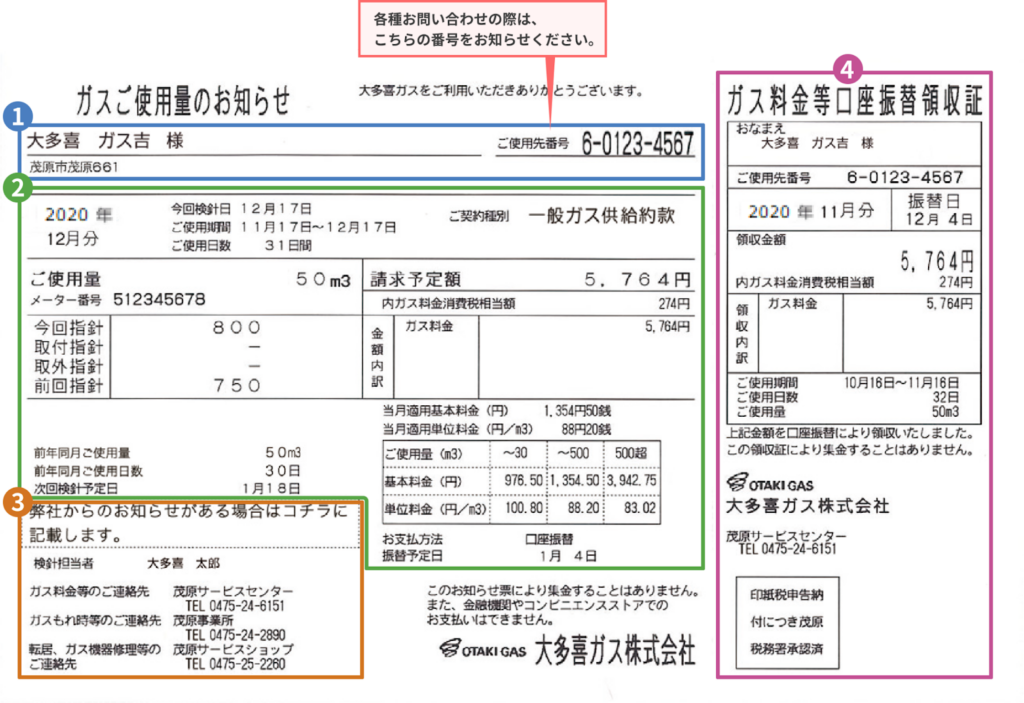Select unit charge 88円20銭

coord(586,429)
